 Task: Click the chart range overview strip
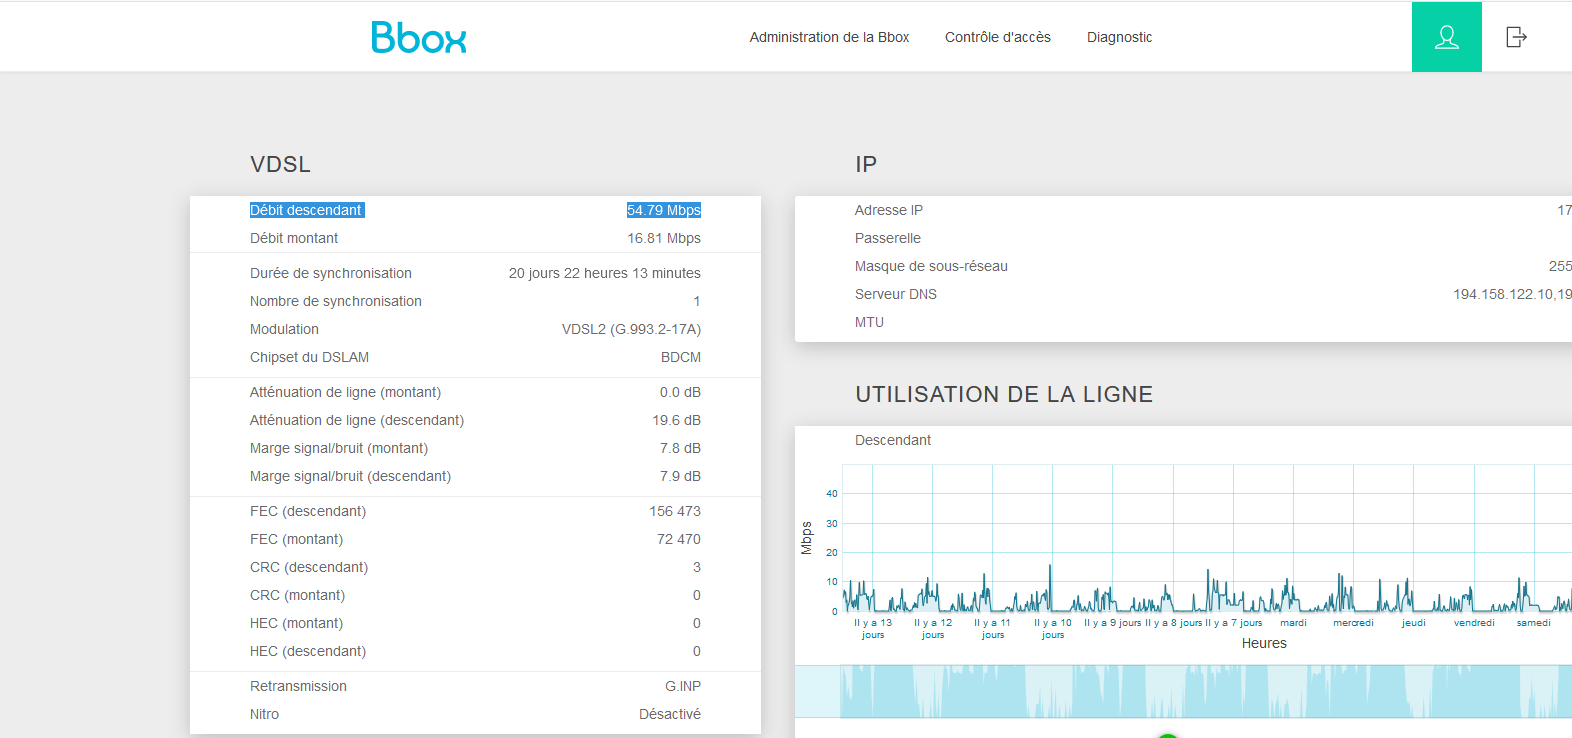pyautogui.click(x=1183, y=691)
